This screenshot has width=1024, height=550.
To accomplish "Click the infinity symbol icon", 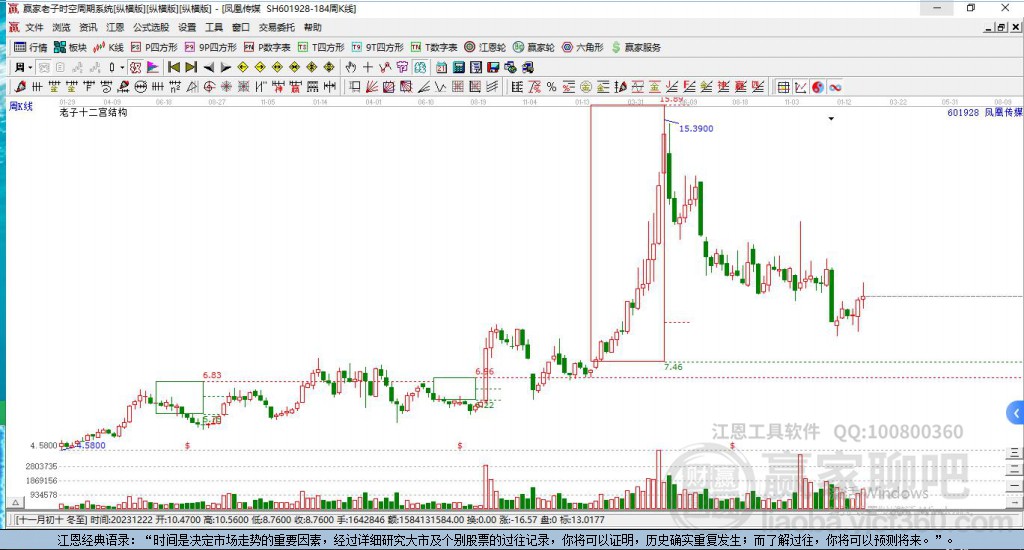I will click(x=835, y=87).
